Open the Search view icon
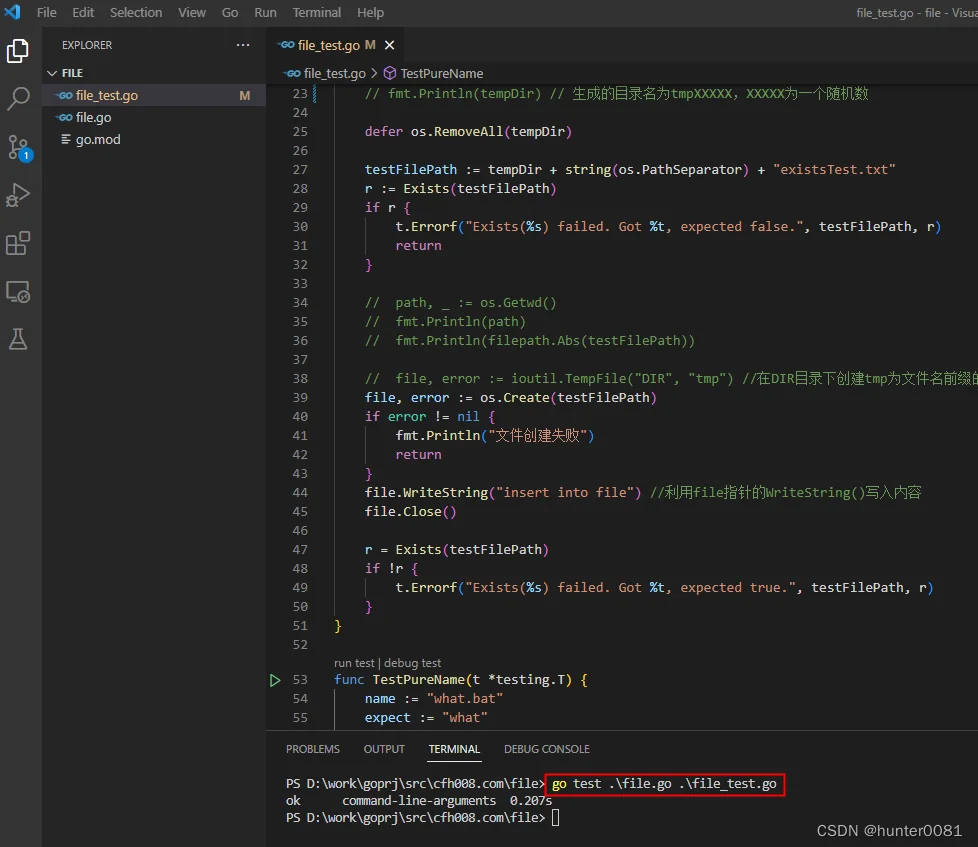978x847 pixels. click(18, 99)
